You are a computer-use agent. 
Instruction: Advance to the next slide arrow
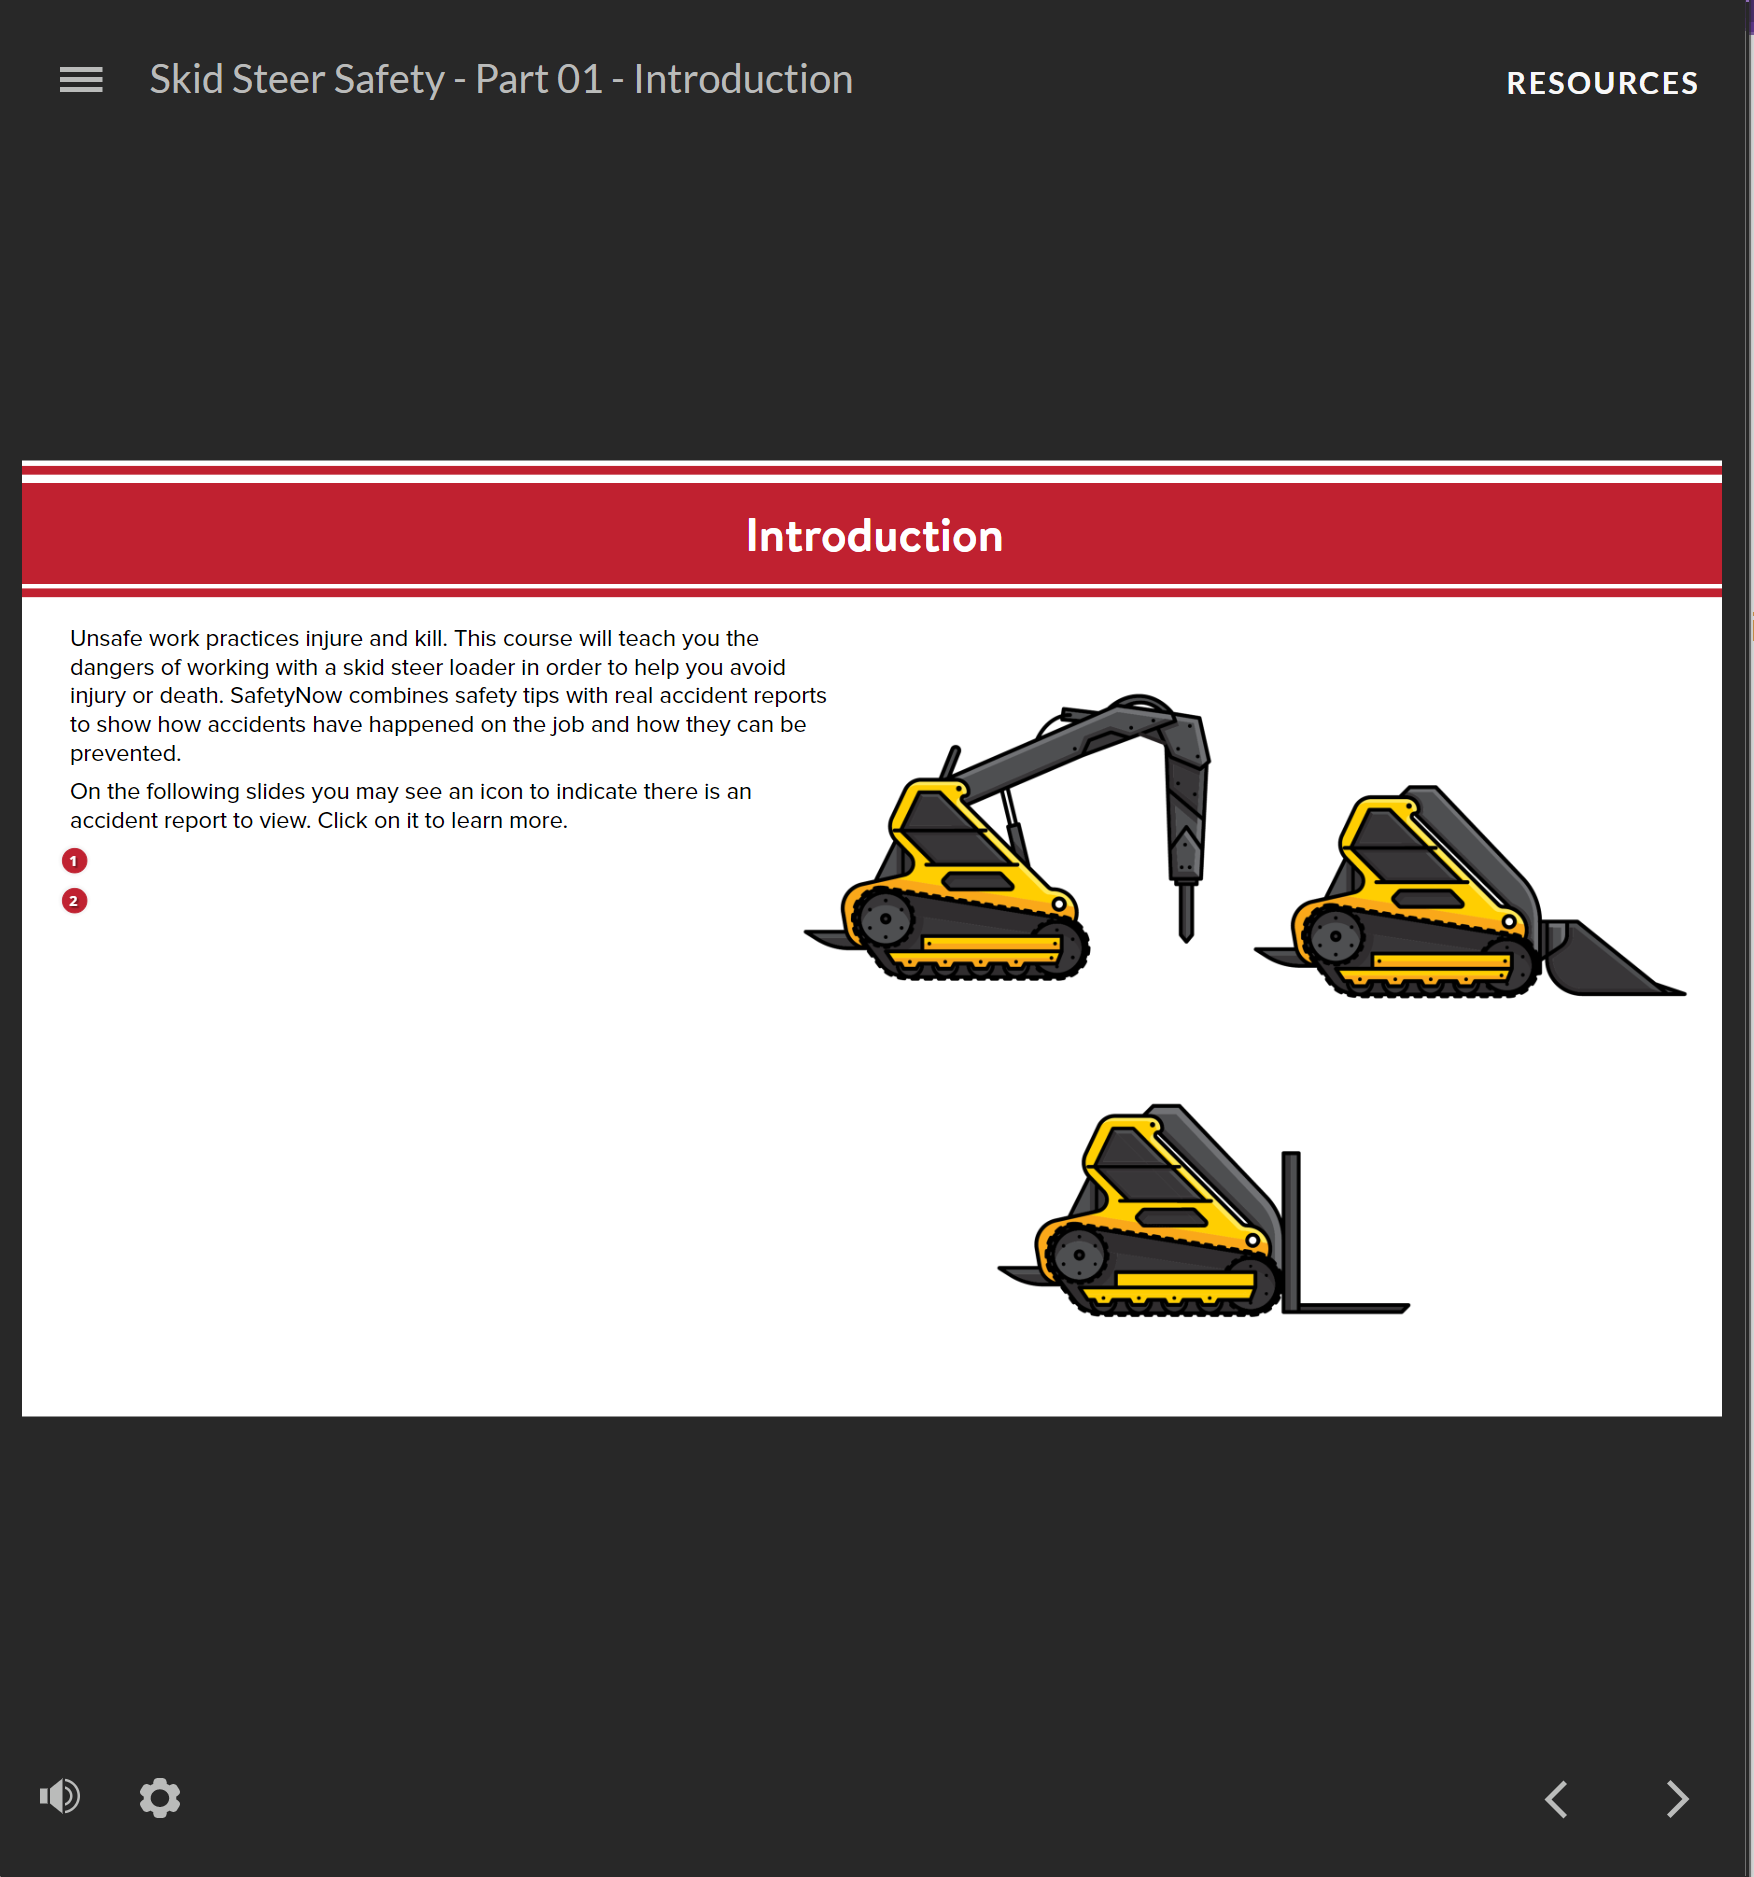point(1677,1799)
